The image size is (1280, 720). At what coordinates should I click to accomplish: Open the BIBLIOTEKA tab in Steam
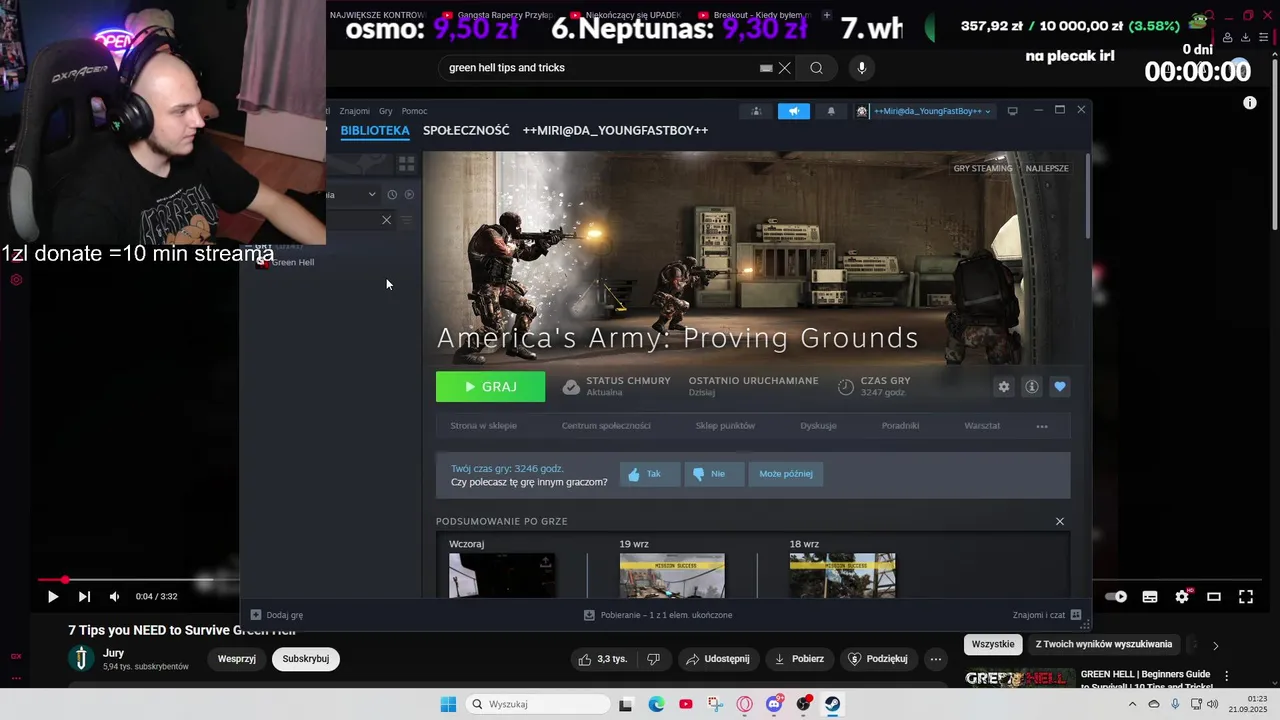coord(375,131)
